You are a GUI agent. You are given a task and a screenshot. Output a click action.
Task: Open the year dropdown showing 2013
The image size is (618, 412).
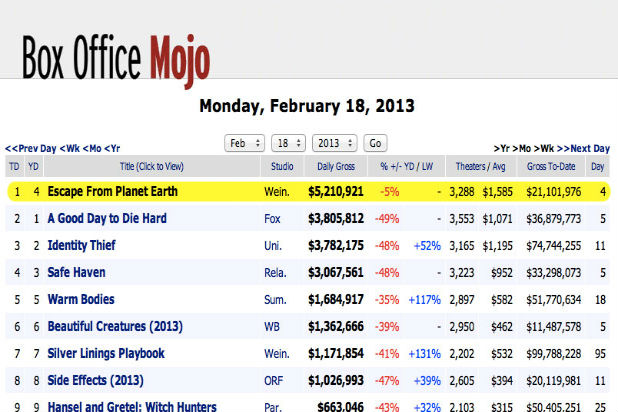click(334, 143)
